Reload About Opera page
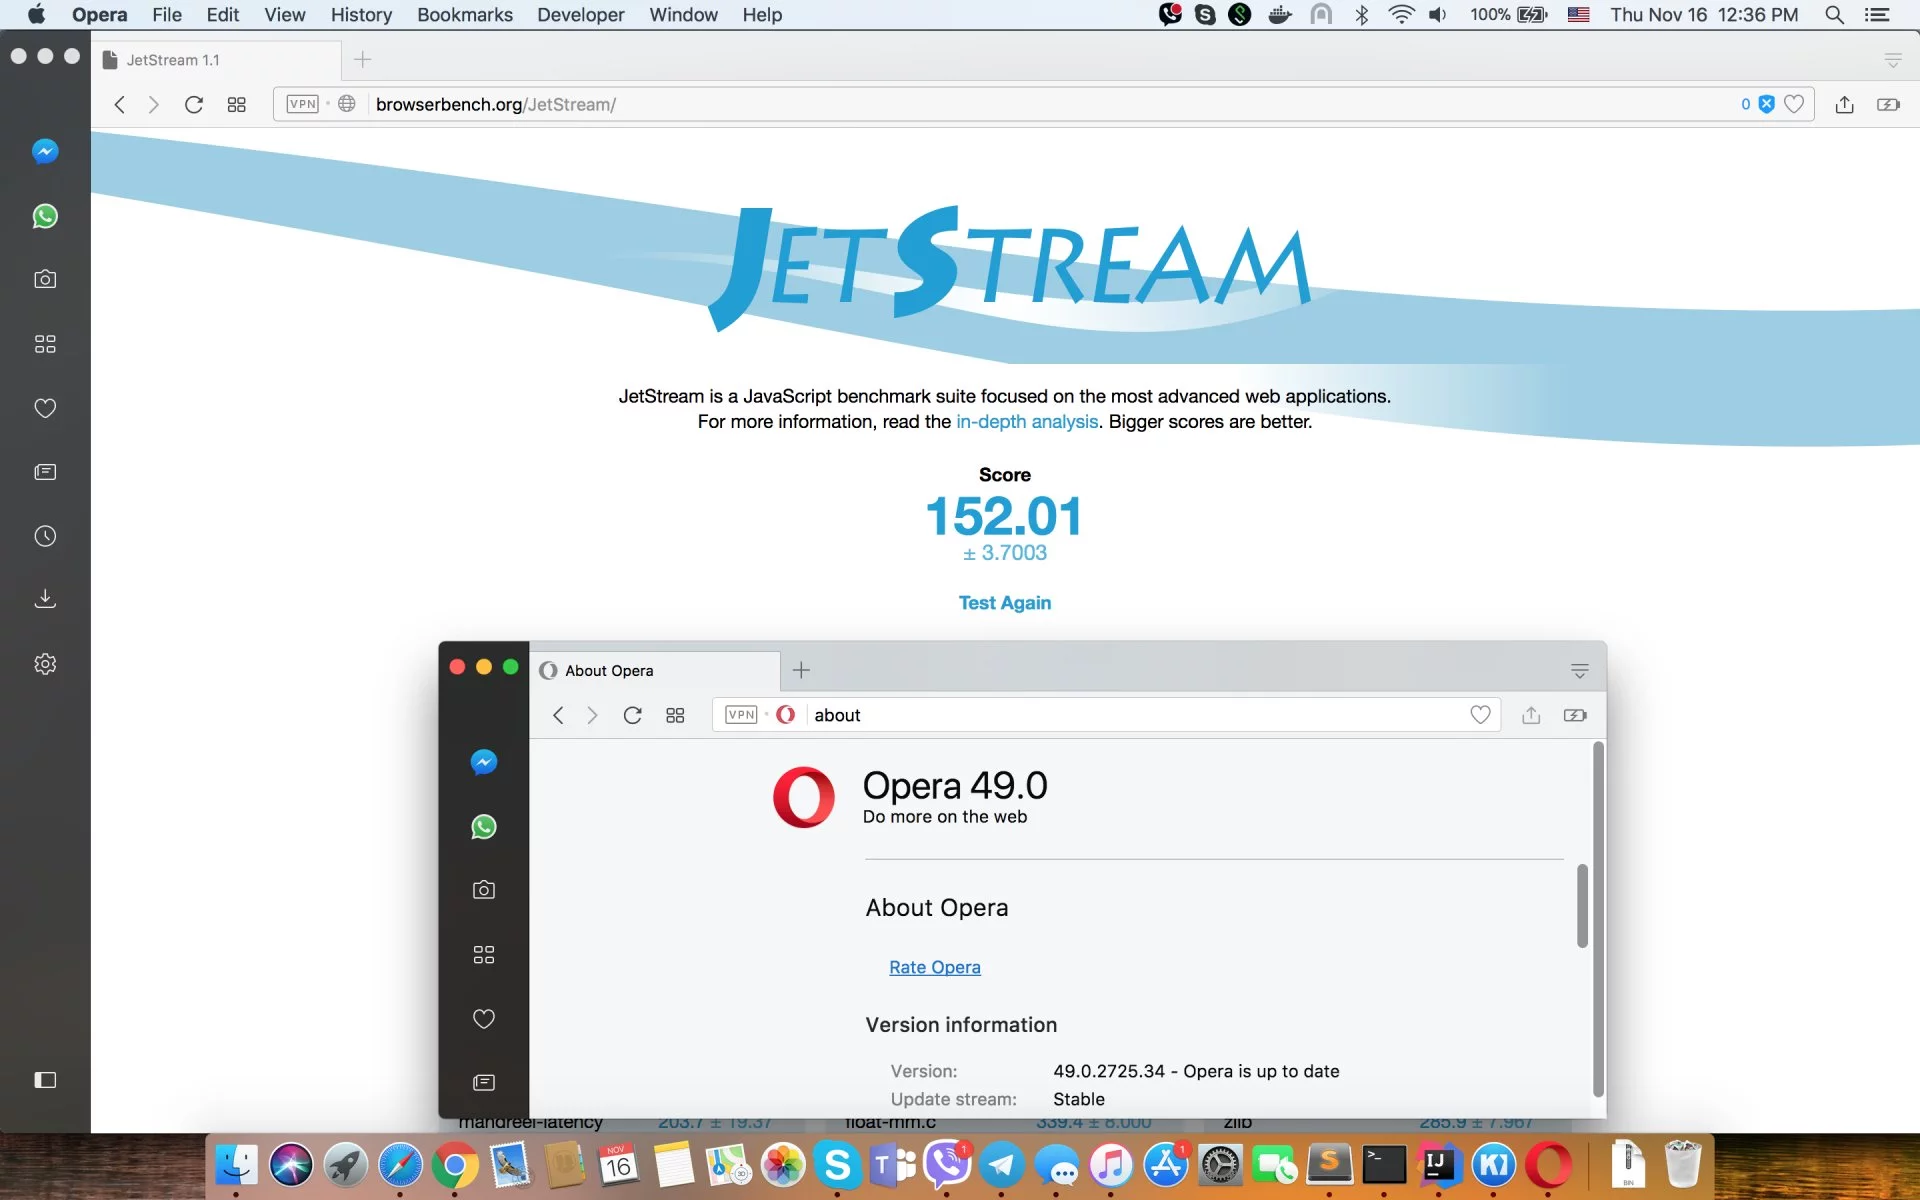The height and width of the screenshot is (1200, 1920). pyautogui.click(x=632, y=715)
